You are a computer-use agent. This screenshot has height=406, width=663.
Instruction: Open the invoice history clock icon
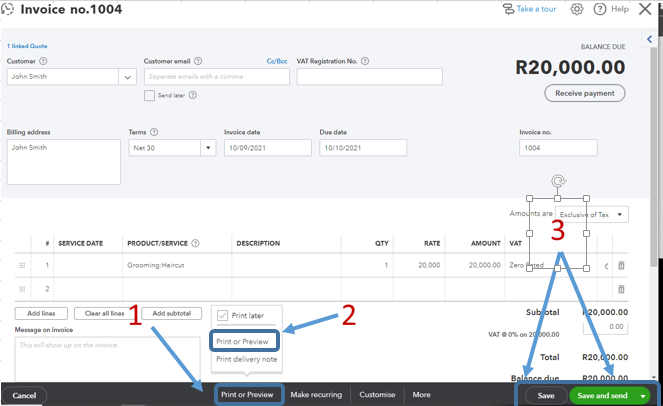[x=7, y=9]
